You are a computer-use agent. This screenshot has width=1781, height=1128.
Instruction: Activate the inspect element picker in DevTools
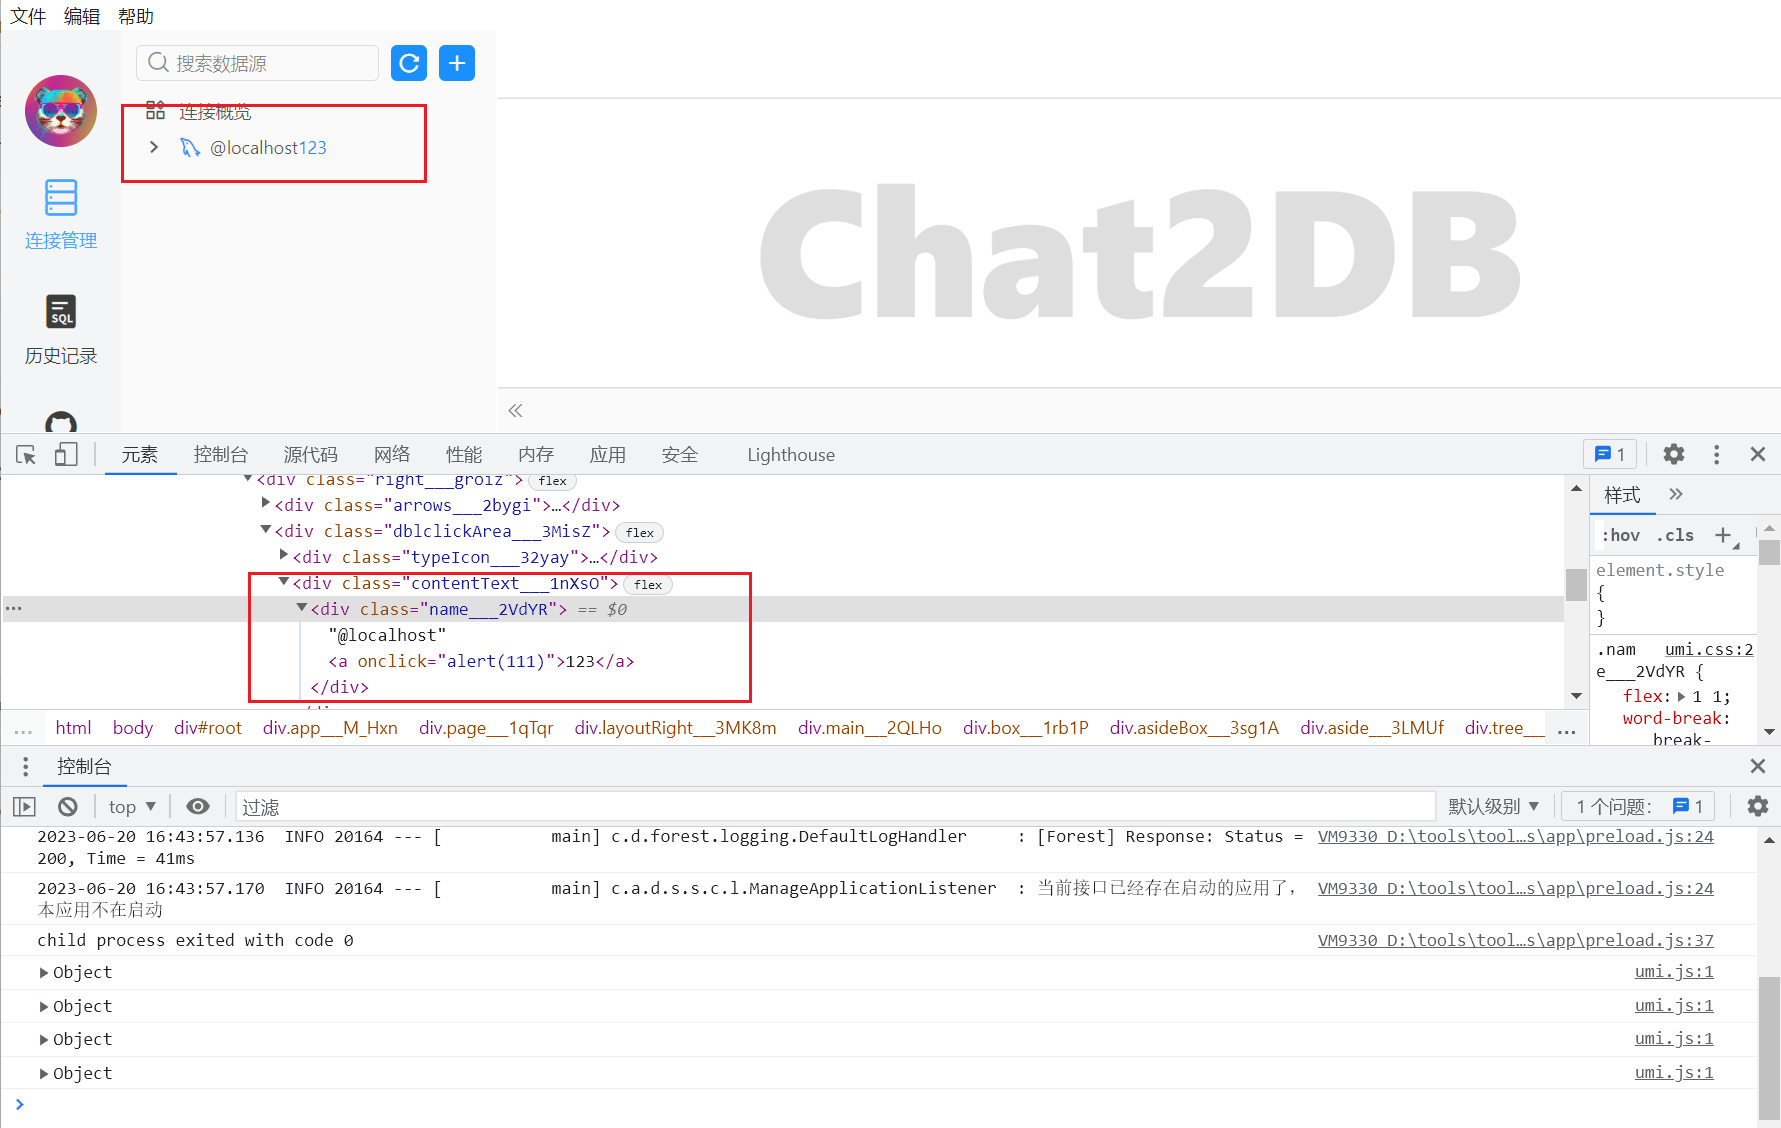pos(25,454)
